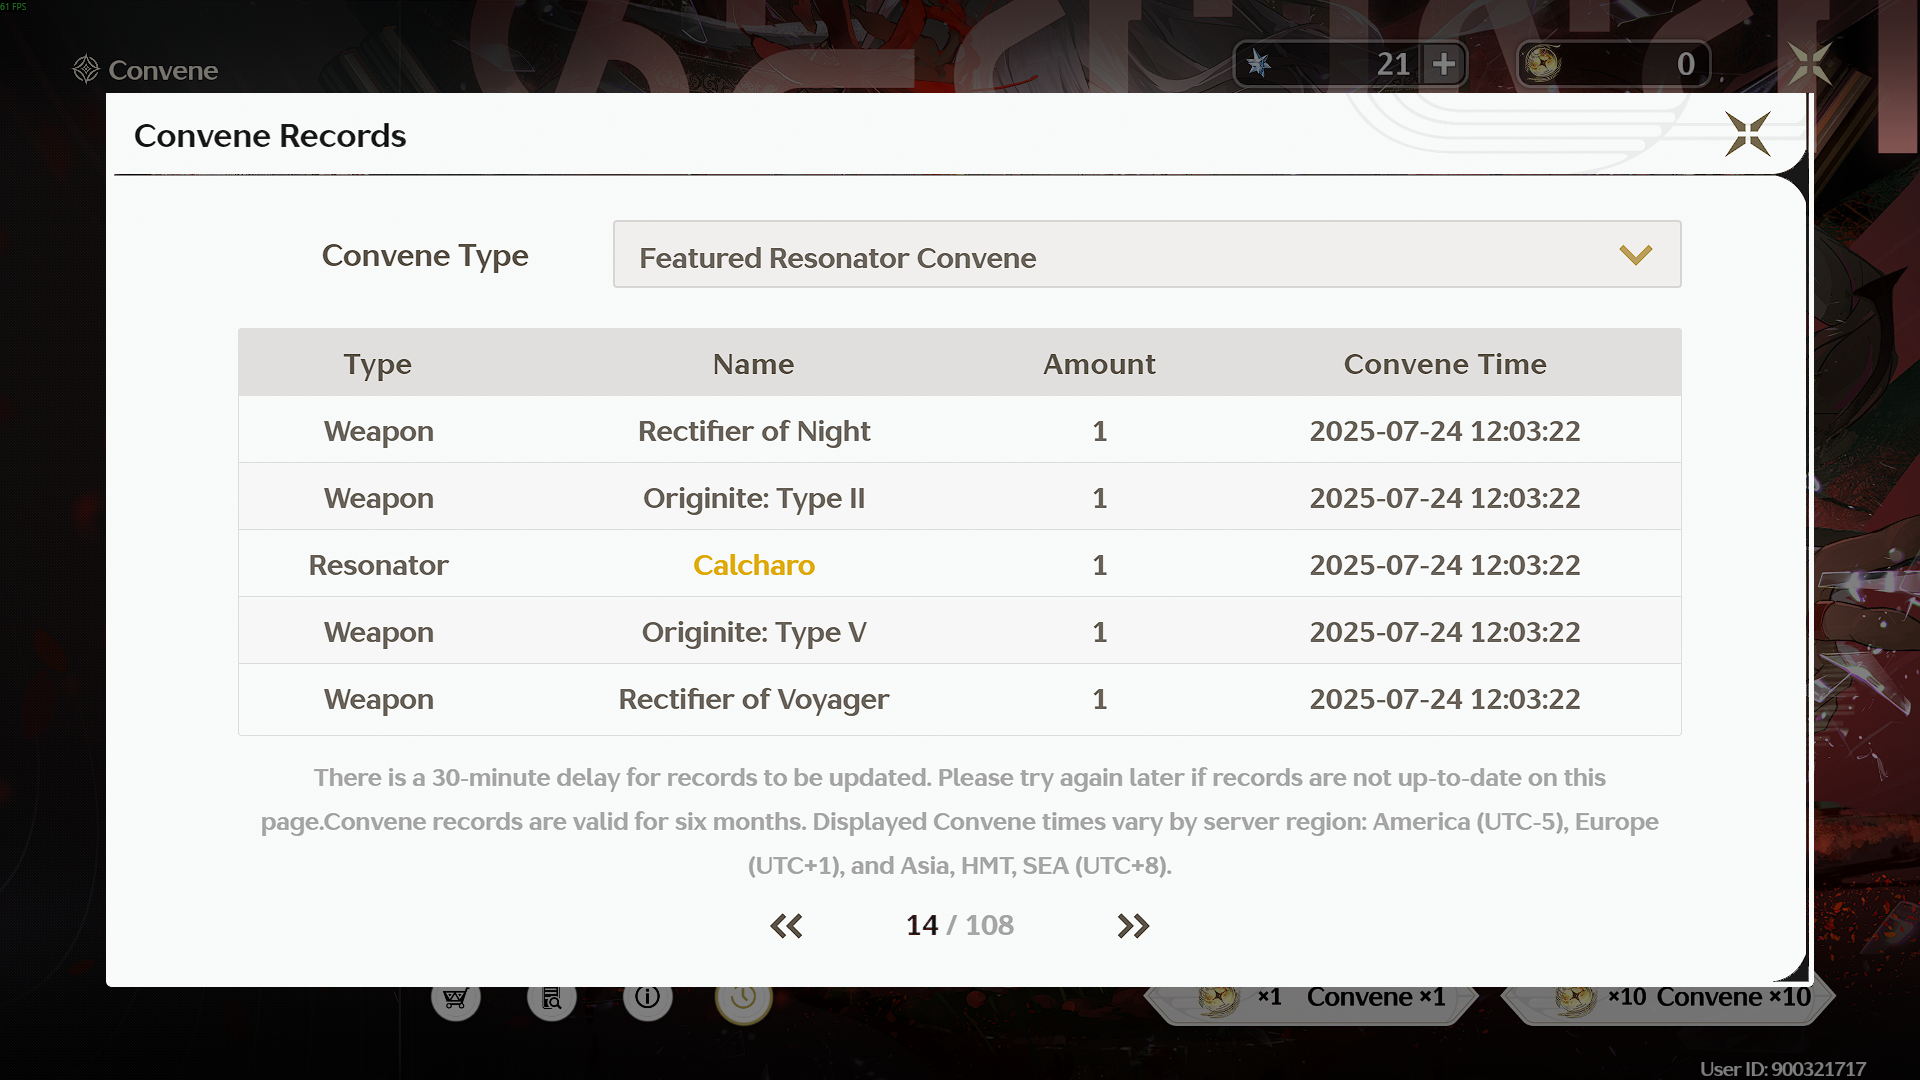Click the Radiant Tide coin icon
Image resolution: width=1920 pixels, height=1080 pixels.
(x=1543, y=64)
